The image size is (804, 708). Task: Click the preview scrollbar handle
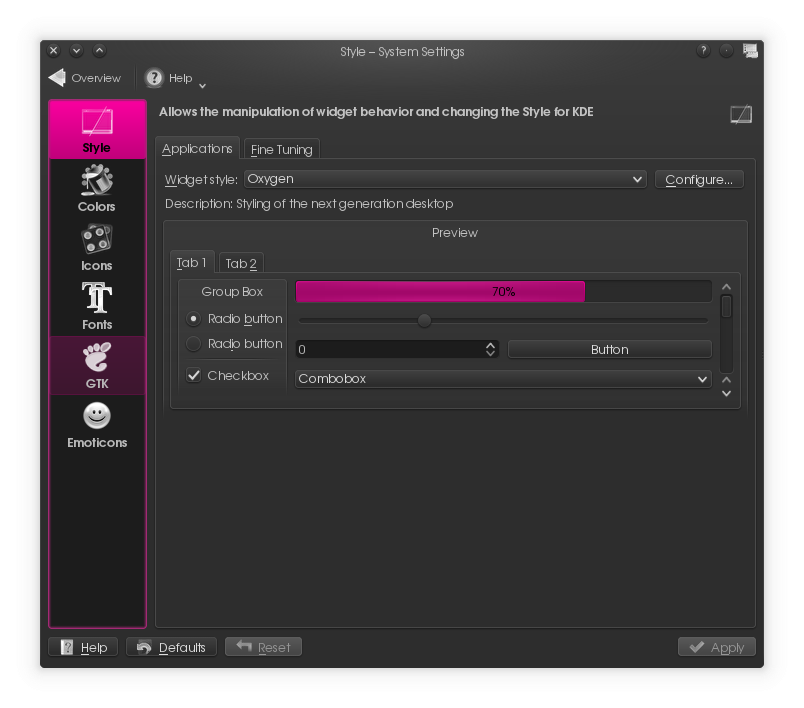click(x=726, y=307)
